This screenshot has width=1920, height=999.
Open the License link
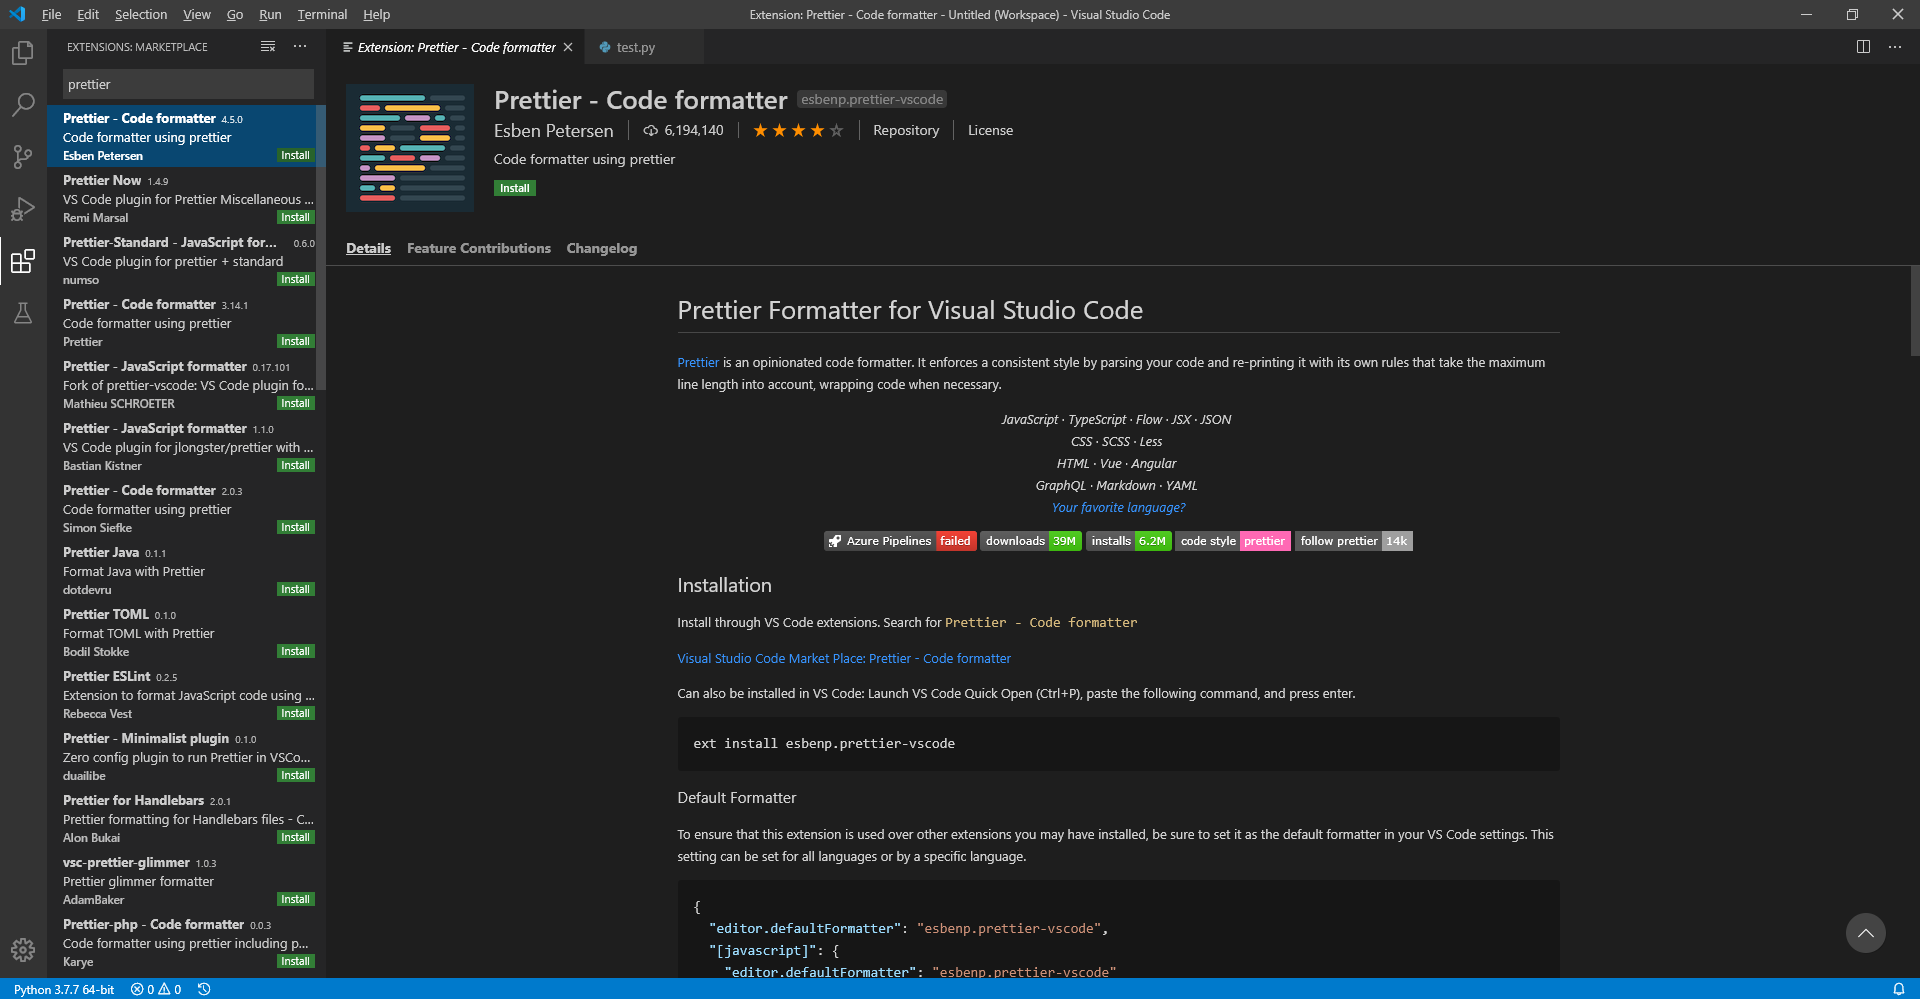[990, 131]
